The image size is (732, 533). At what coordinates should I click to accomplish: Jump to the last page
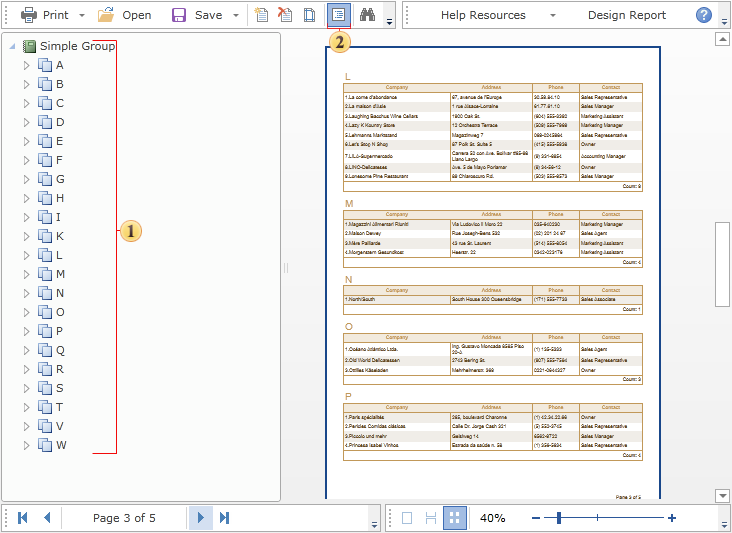tap(225, 518)
